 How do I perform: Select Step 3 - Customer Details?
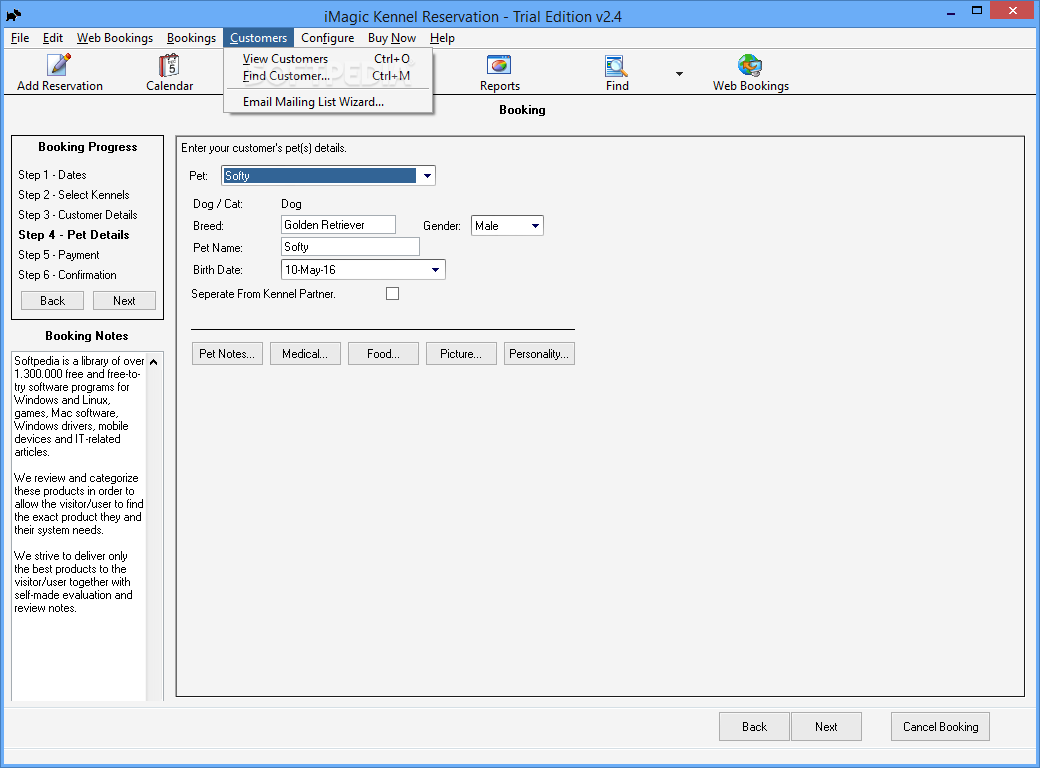[78, 214]
